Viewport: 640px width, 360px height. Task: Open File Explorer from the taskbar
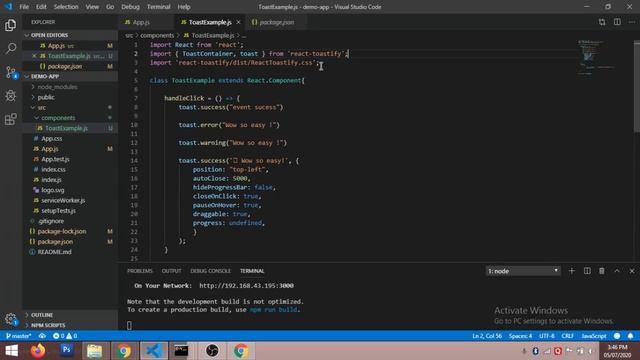[x=94, y=351]
